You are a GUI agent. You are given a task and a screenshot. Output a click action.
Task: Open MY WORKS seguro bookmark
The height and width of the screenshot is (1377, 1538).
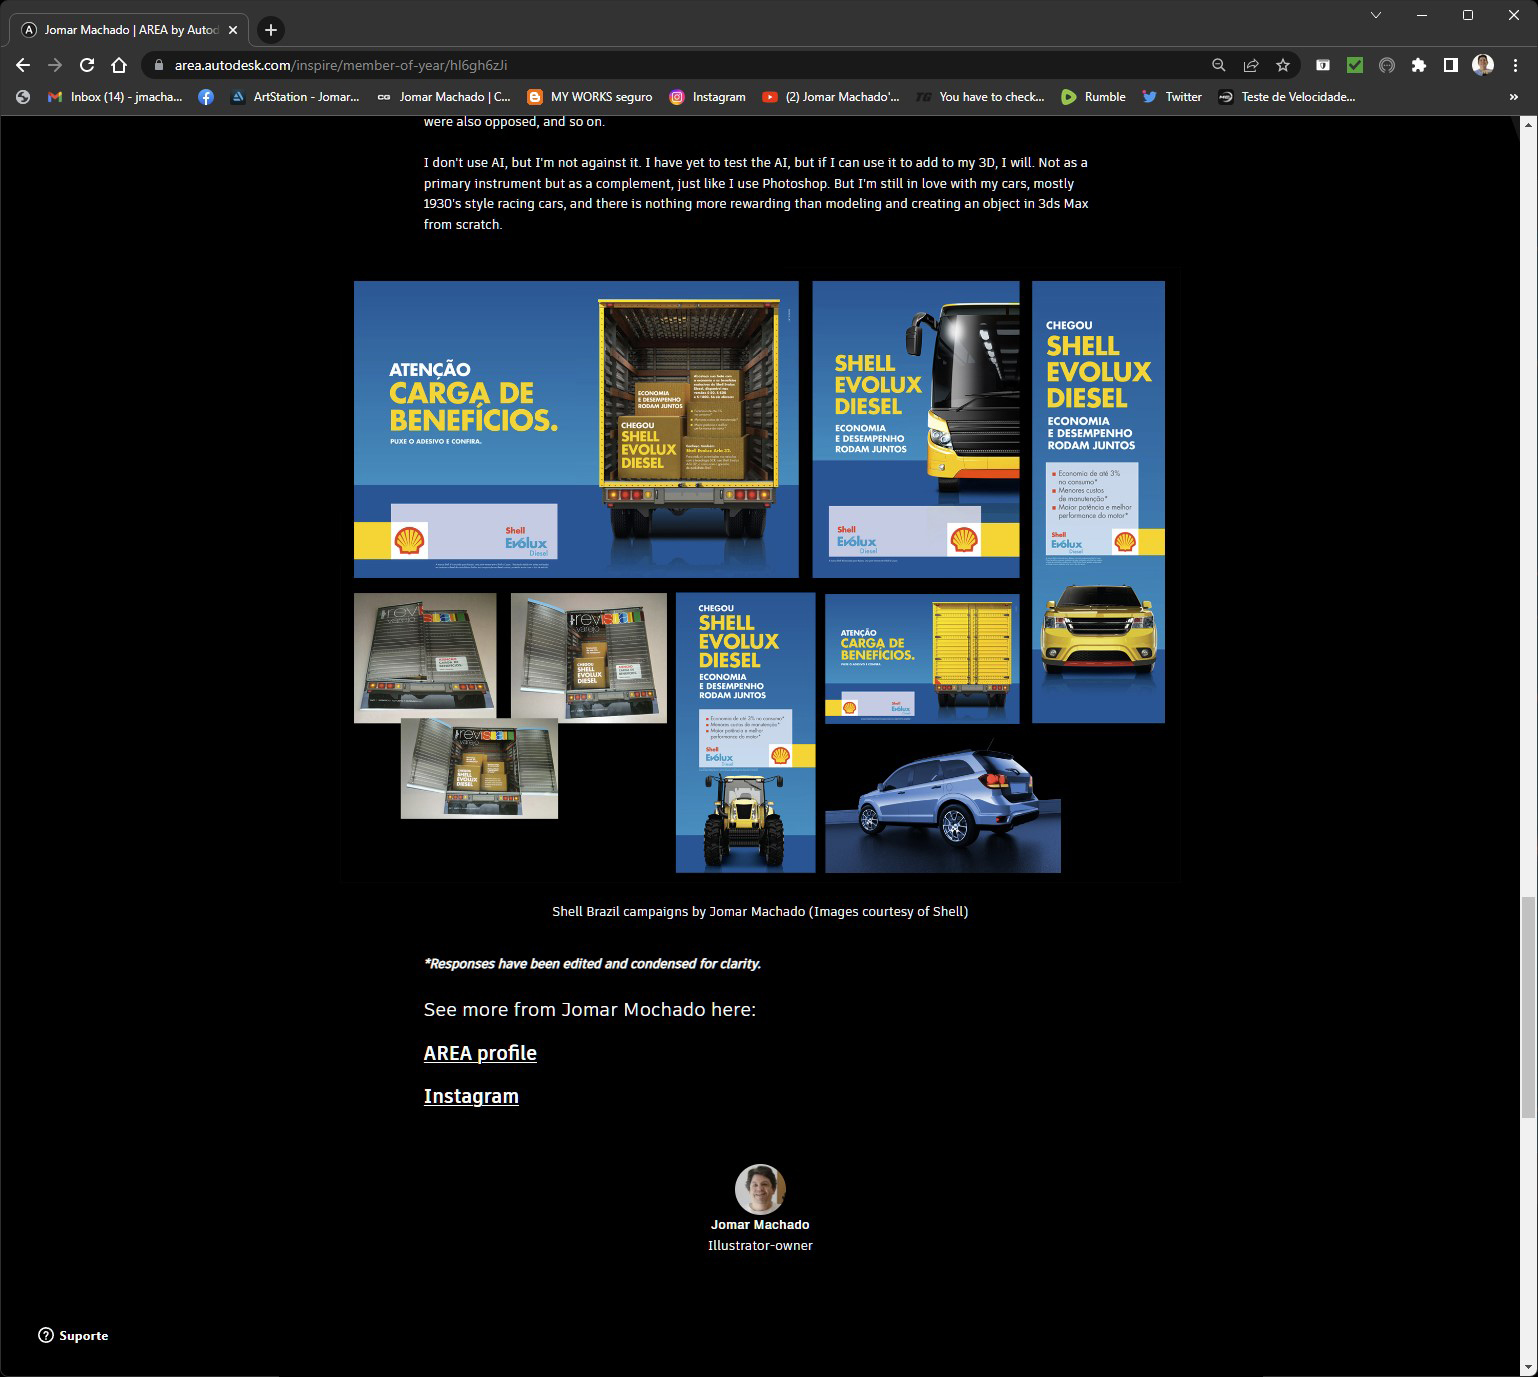(590, 97)
